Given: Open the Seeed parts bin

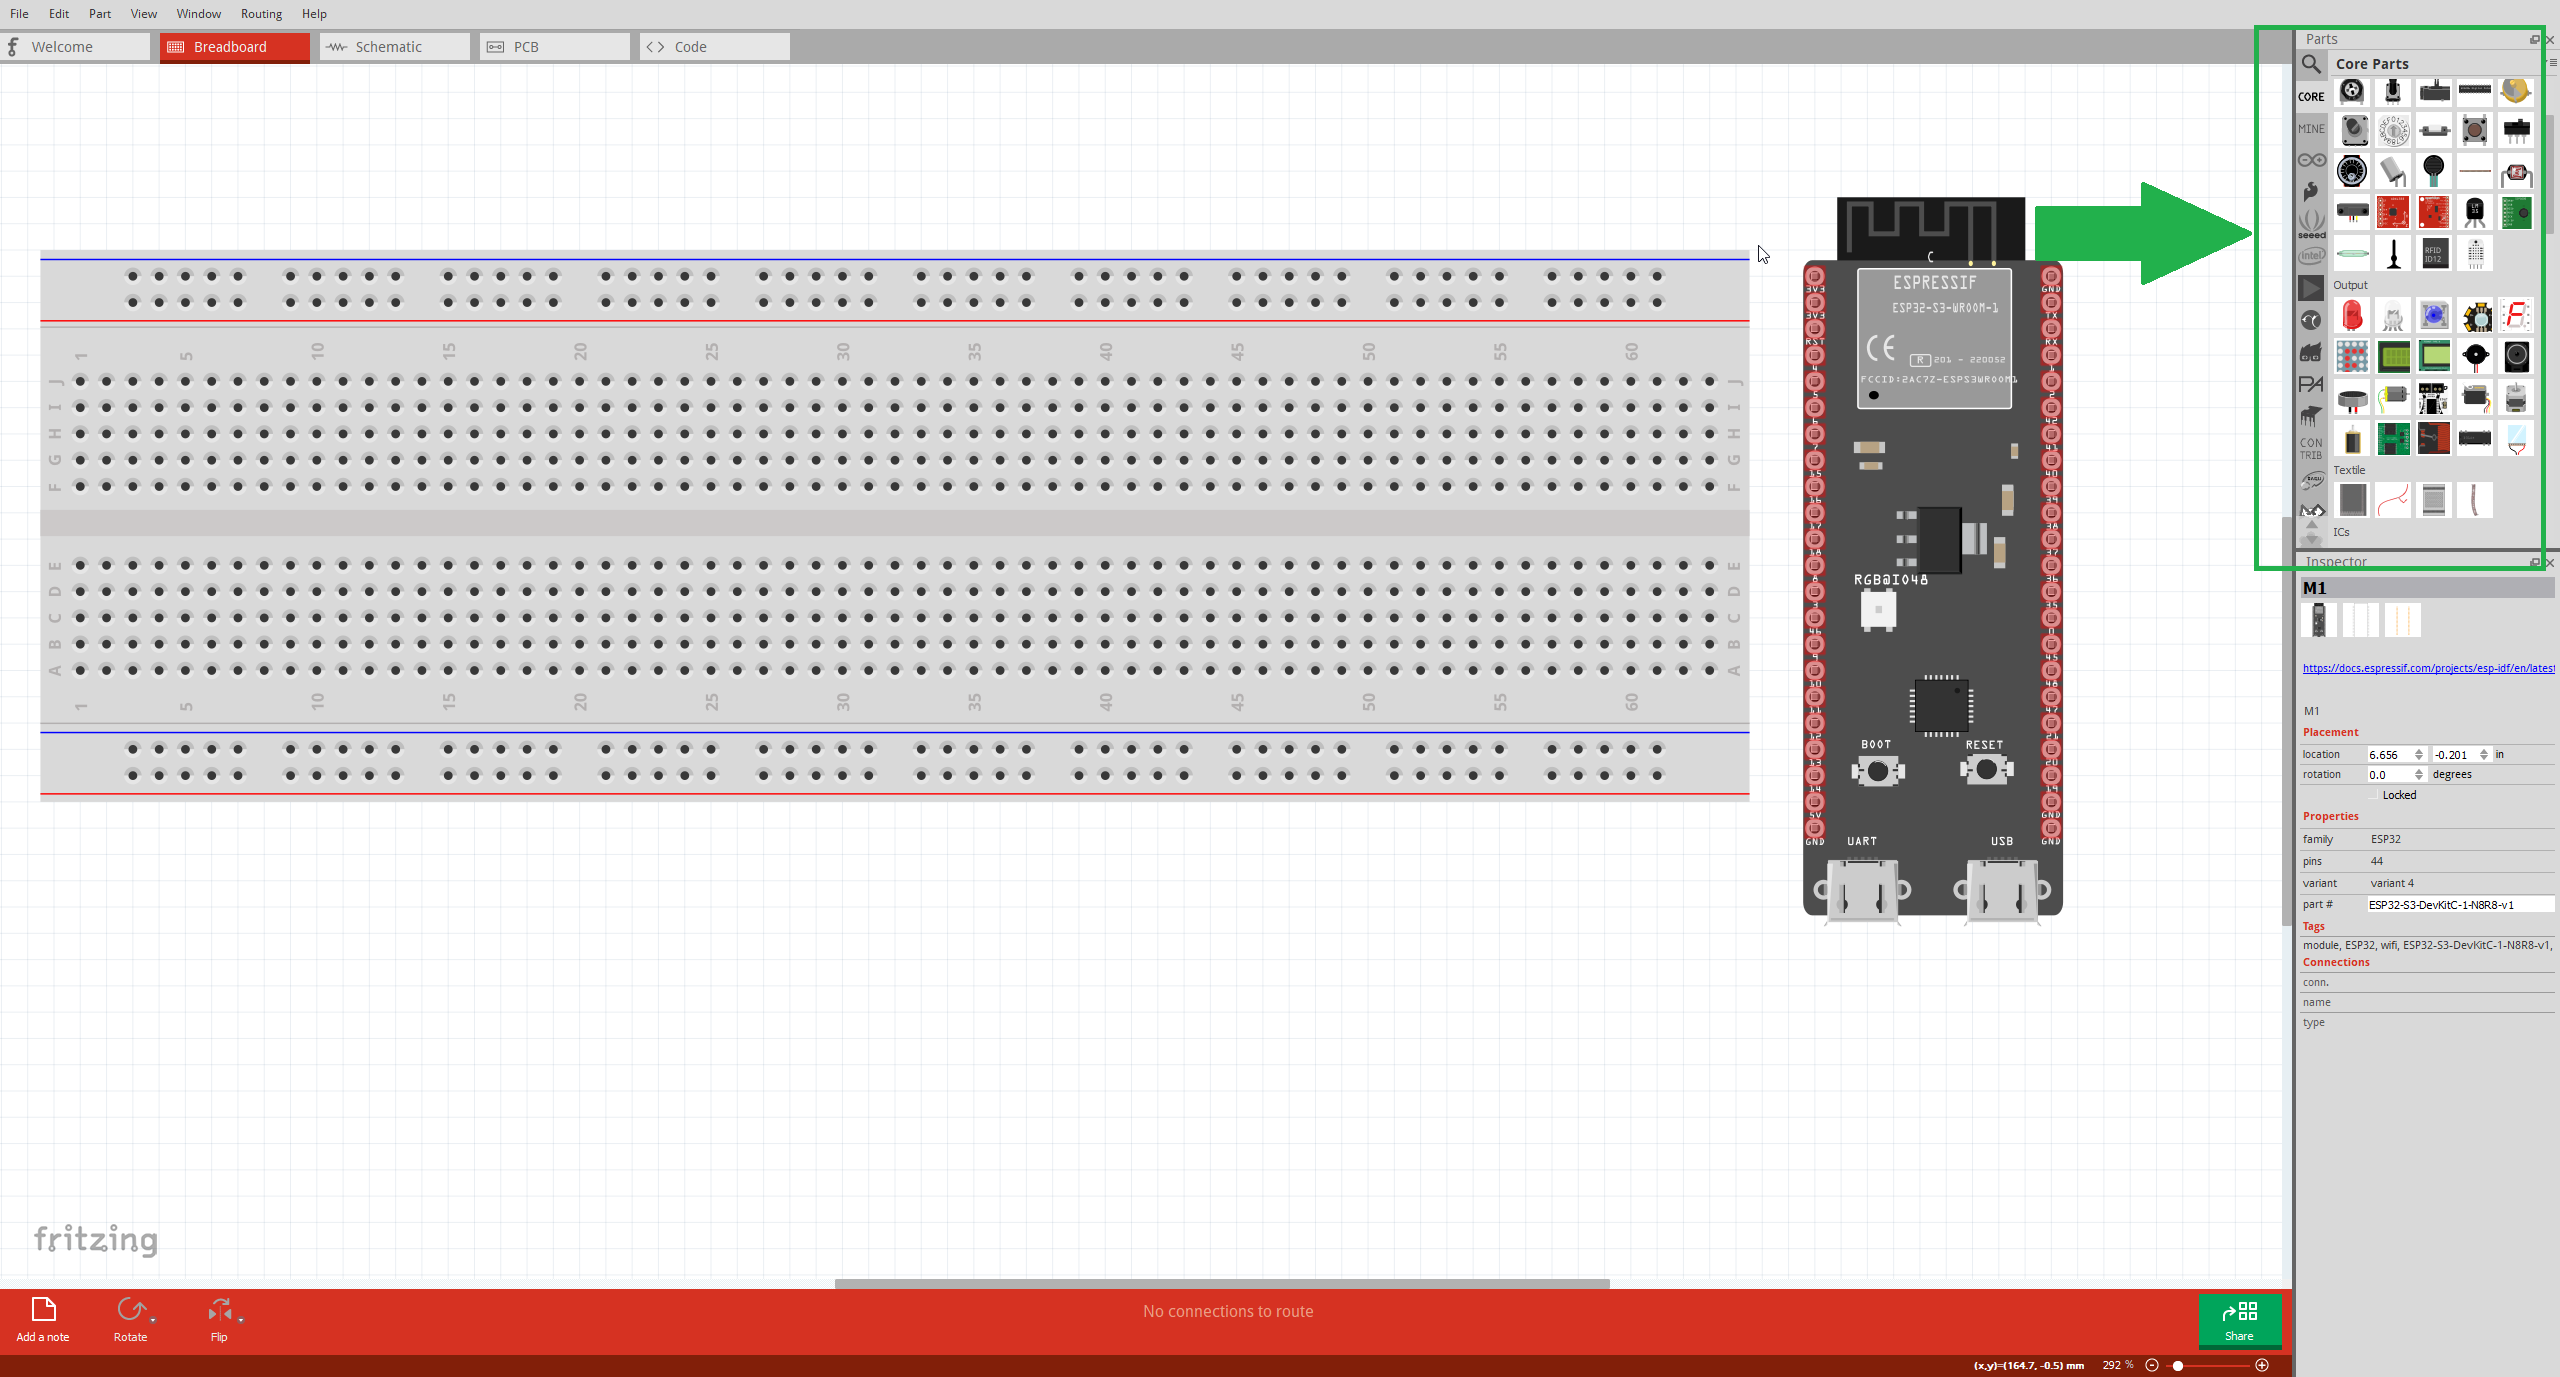Looking at the screenshot, I should click(x=2311, y=223).
